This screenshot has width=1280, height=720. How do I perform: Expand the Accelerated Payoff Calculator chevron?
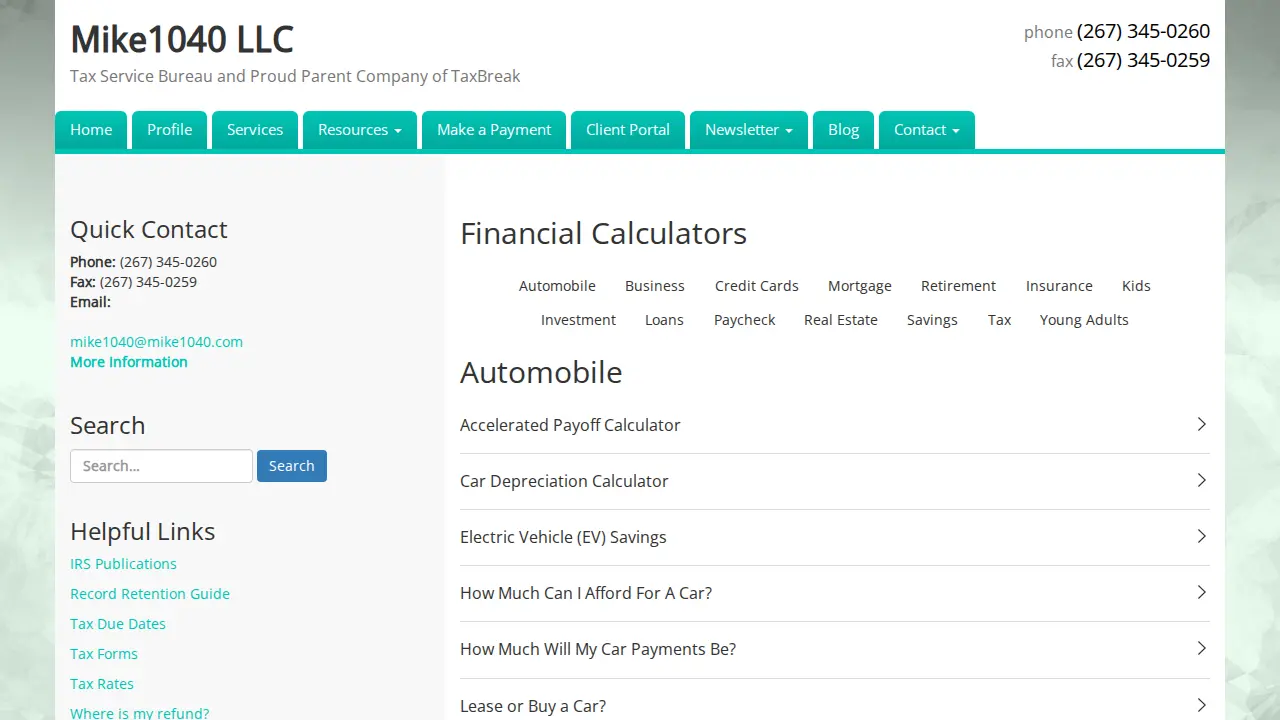point(1201,425)
